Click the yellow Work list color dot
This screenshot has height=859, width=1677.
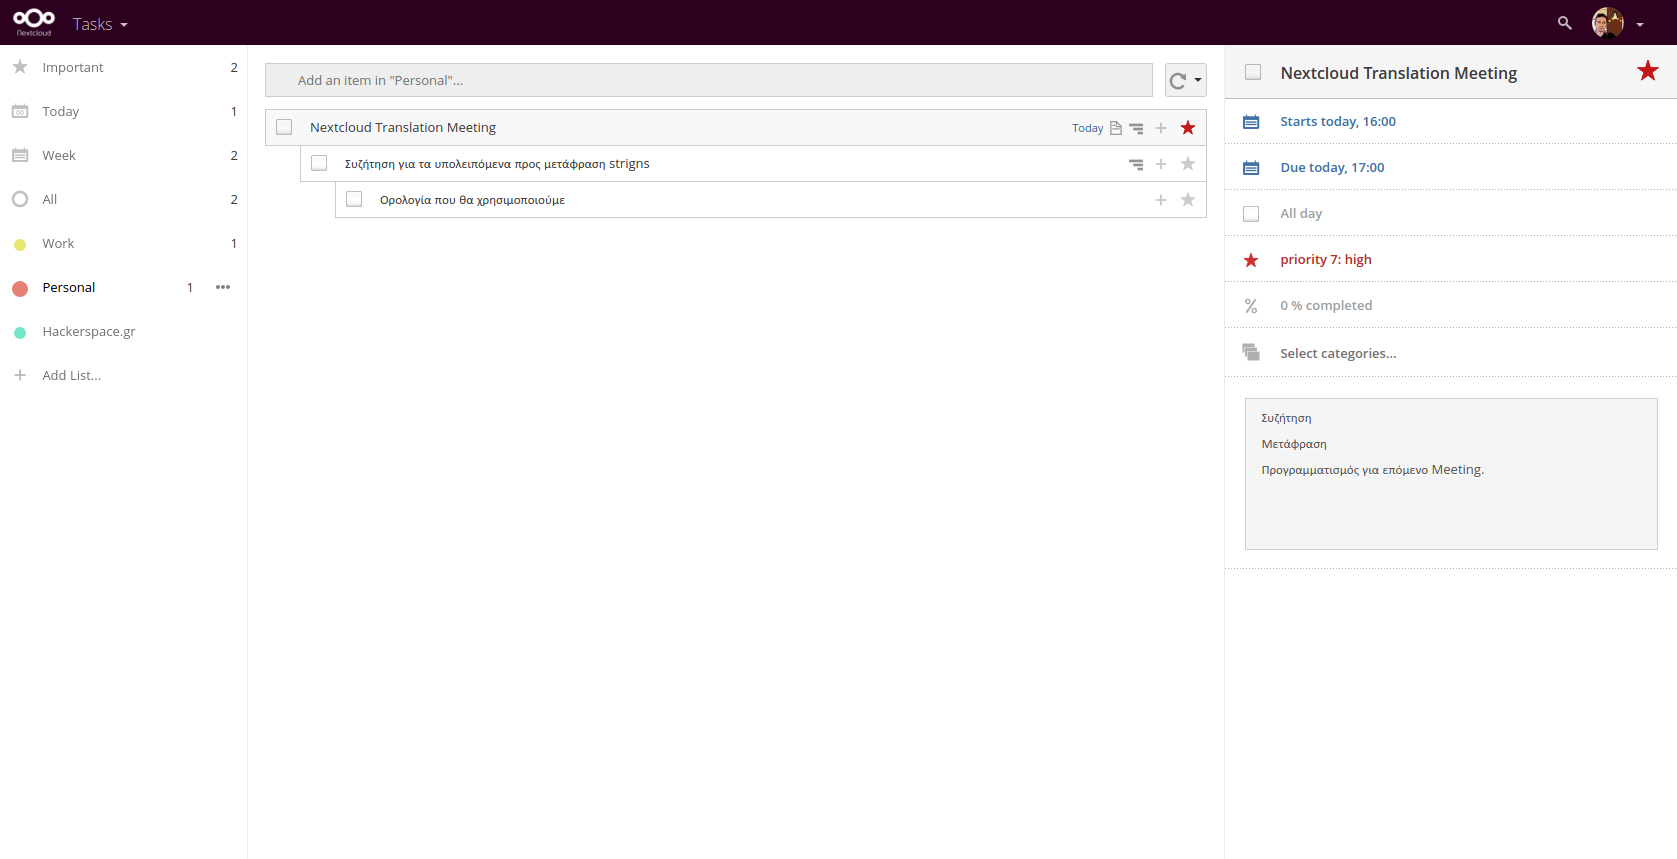pos(20,244)
